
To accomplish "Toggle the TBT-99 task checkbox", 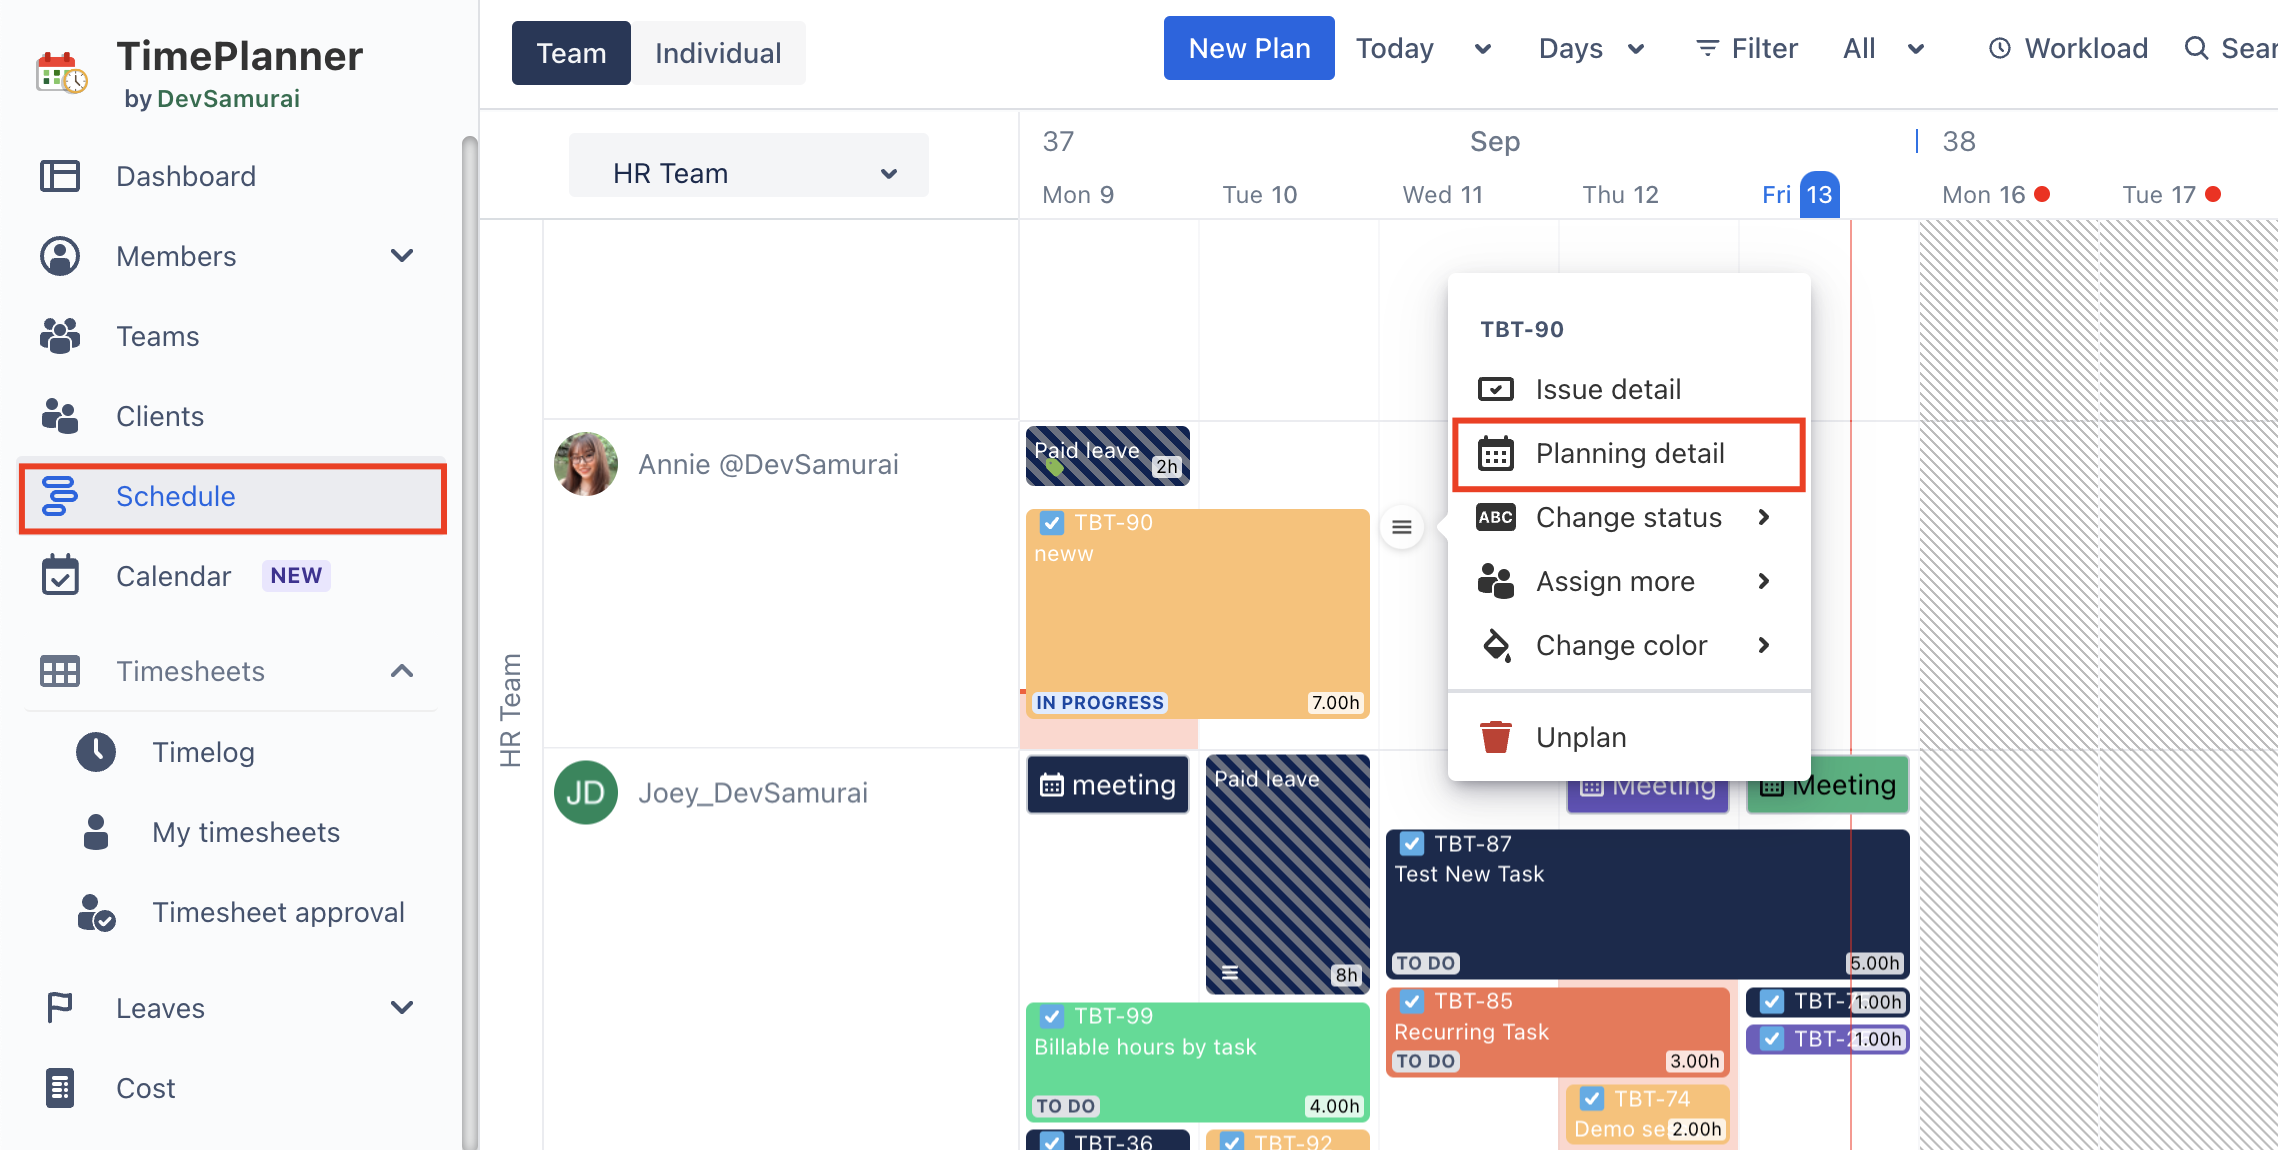I will point(1051,1016).
